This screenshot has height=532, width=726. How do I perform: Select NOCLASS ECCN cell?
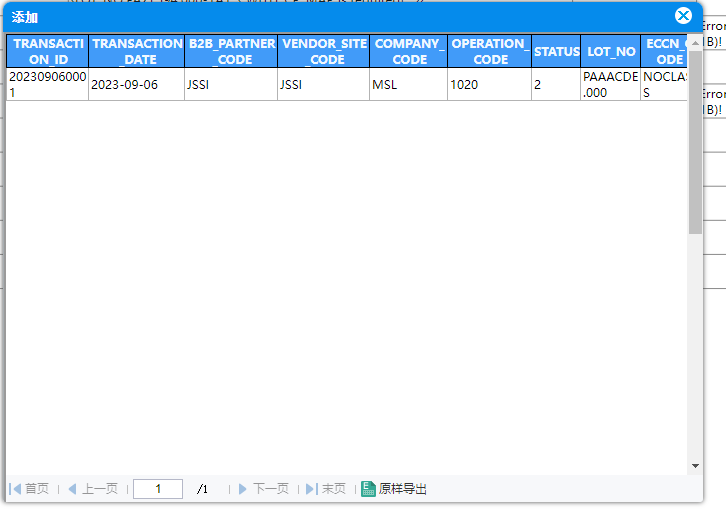664,84
